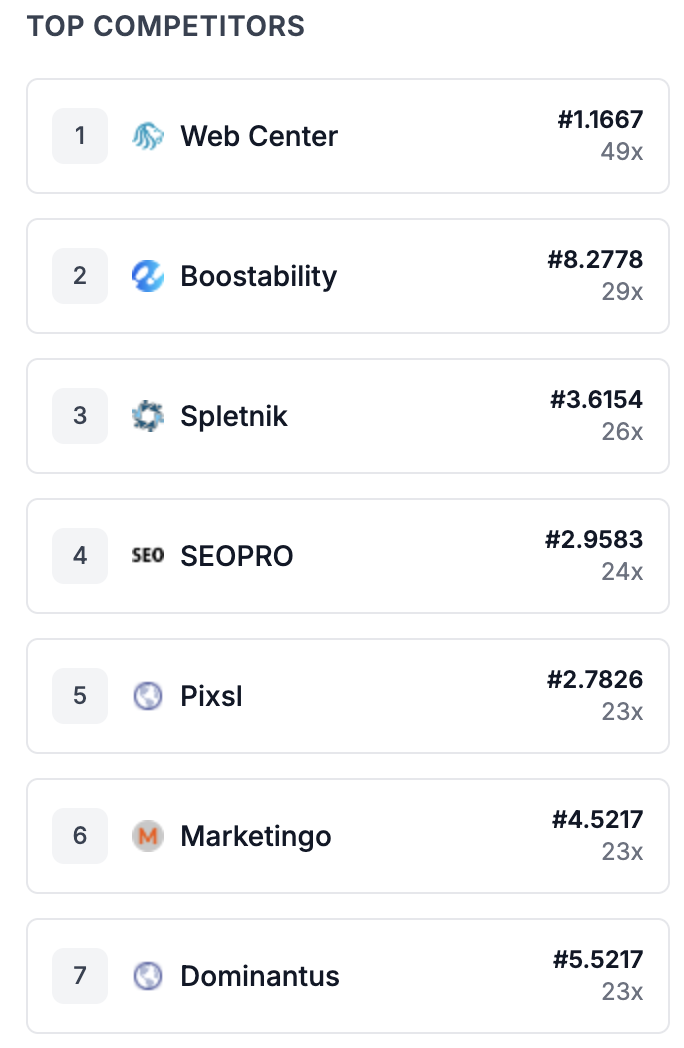Click the Boostability logo icon
Viewport: 684px width, 1048px height.
tap(148, 276)
